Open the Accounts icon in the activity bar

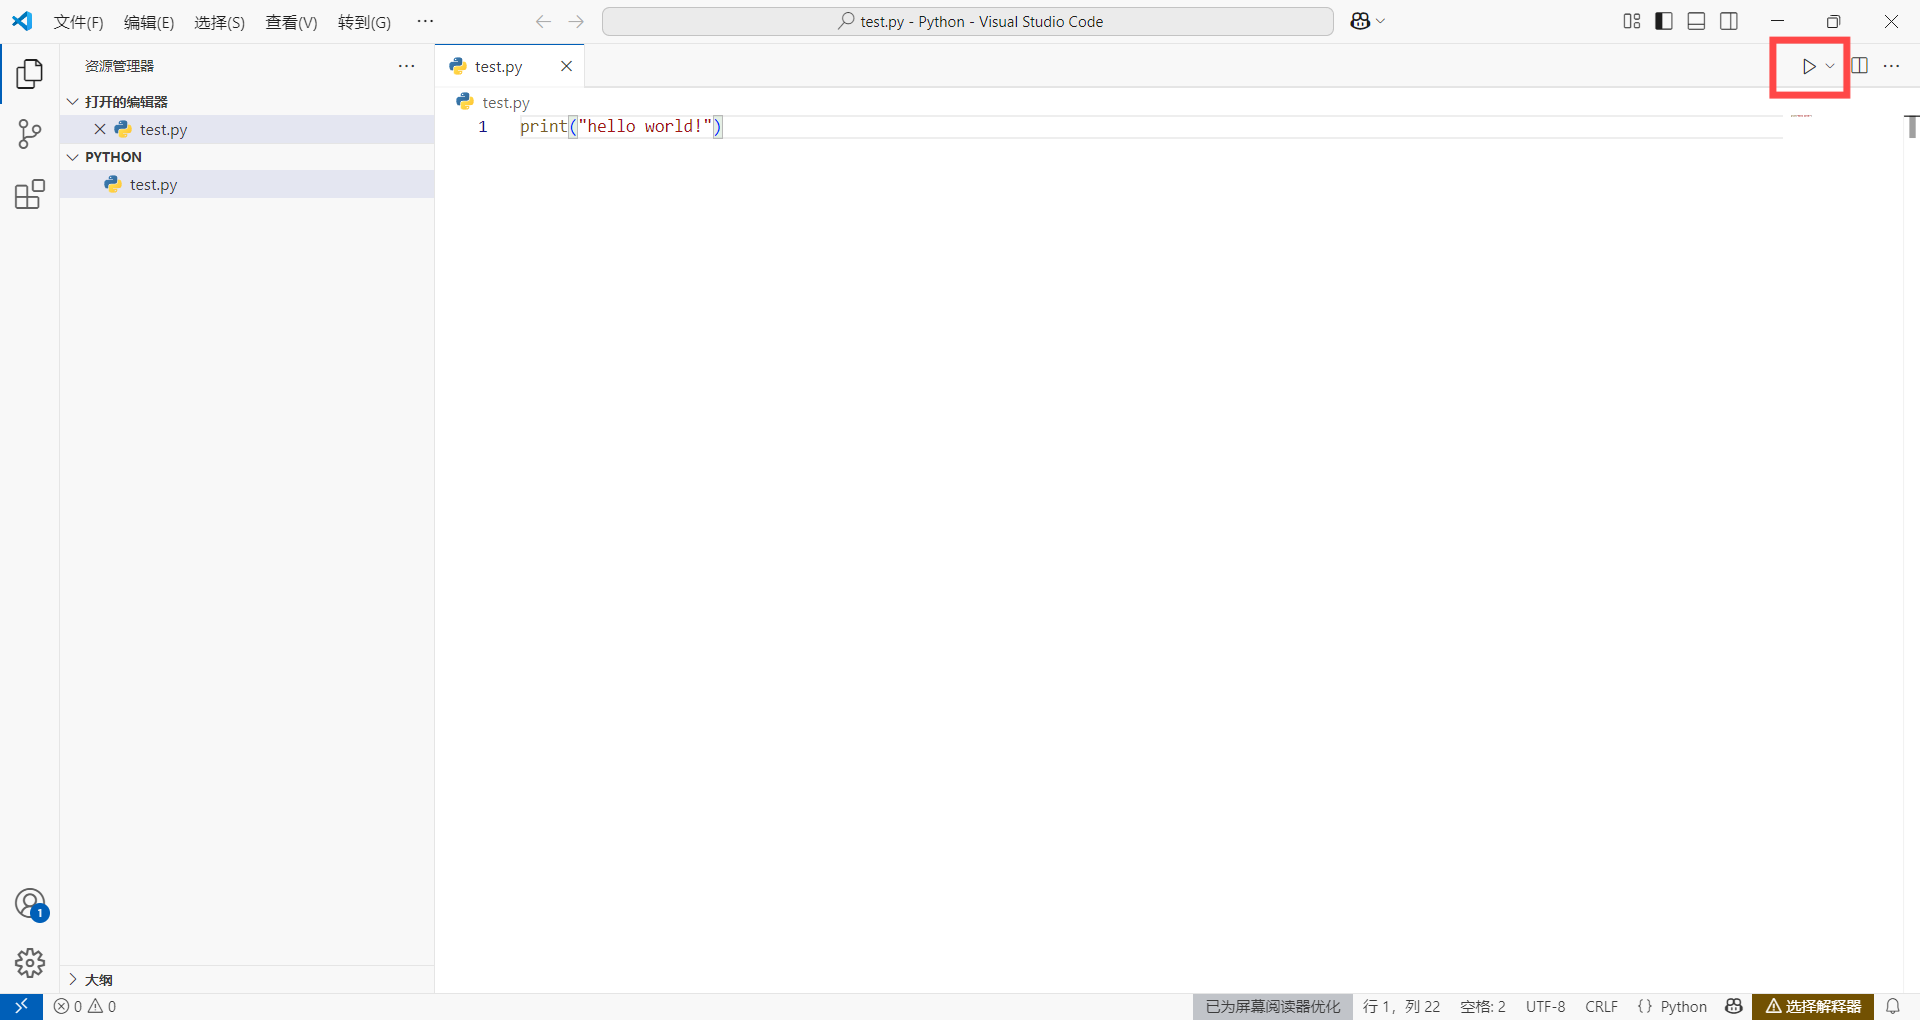tap(29, 903)
